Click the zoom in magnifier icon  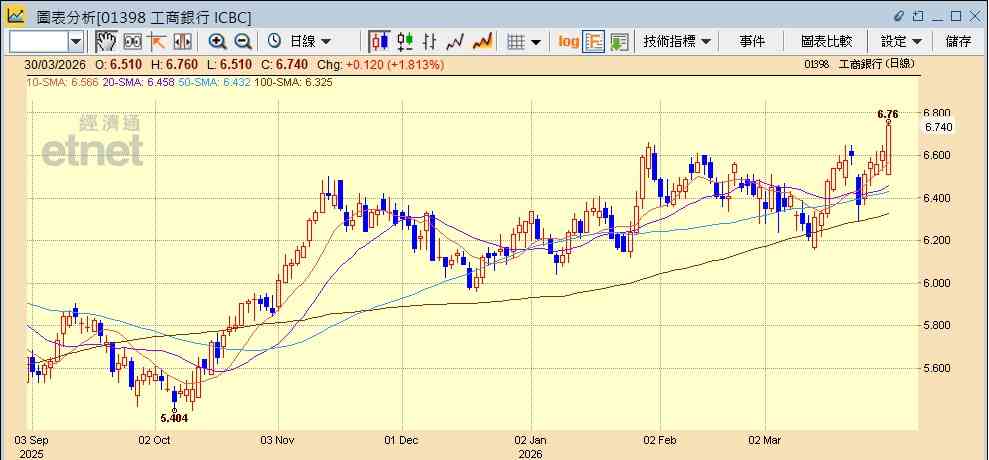point(218,42)
